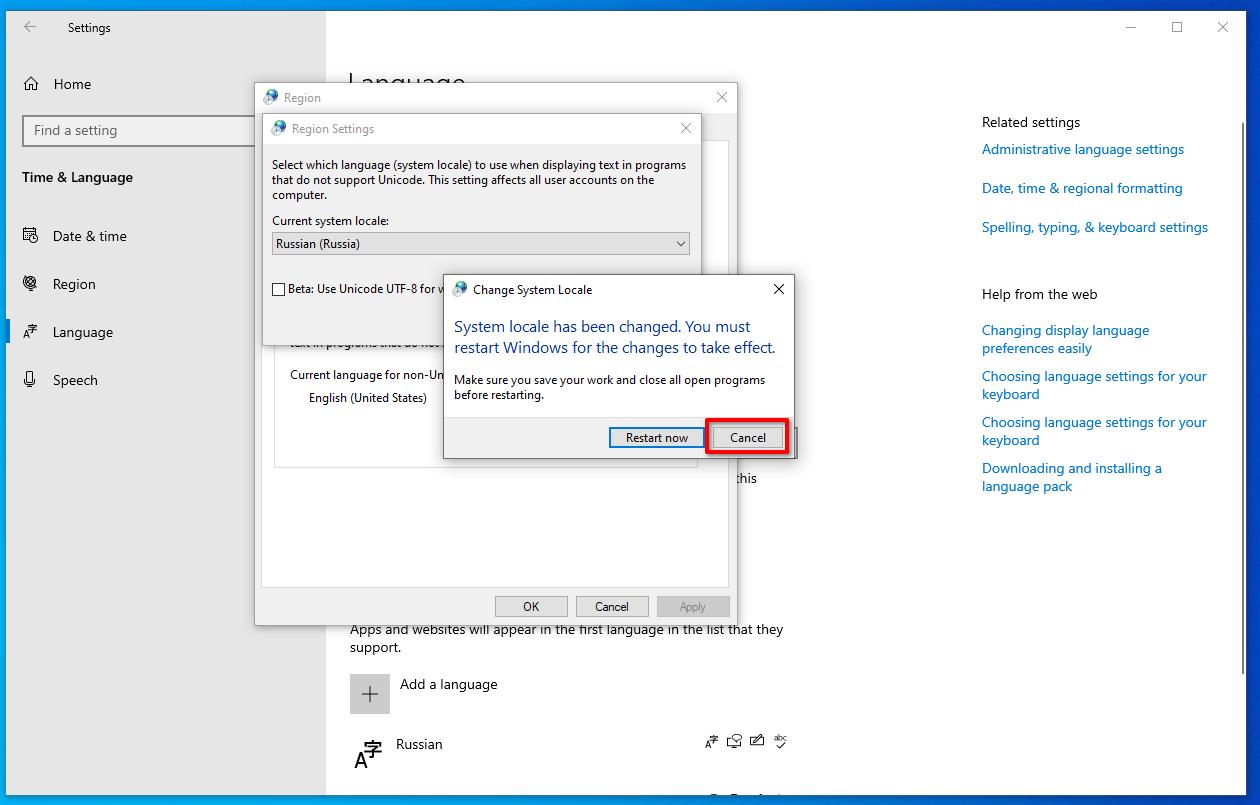Click the Settings back arrow
The height and width of the screenshot is (805, 1260).
(x=30, y=27)
